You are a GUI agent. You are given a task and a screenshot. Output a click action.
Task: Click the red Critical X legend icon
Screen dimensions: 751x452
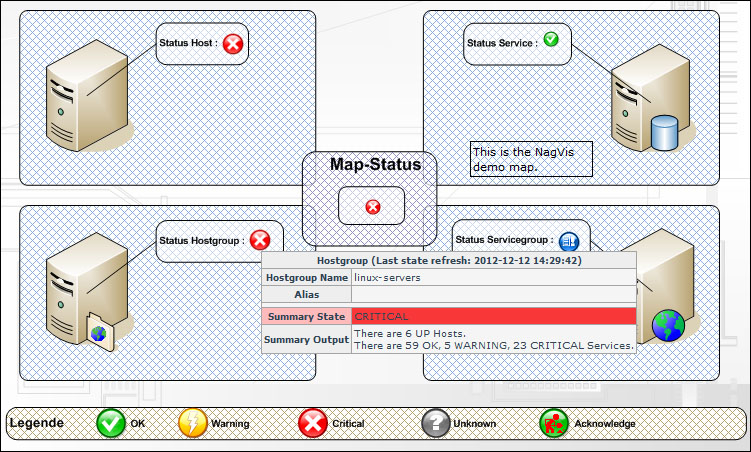(313, 423)
